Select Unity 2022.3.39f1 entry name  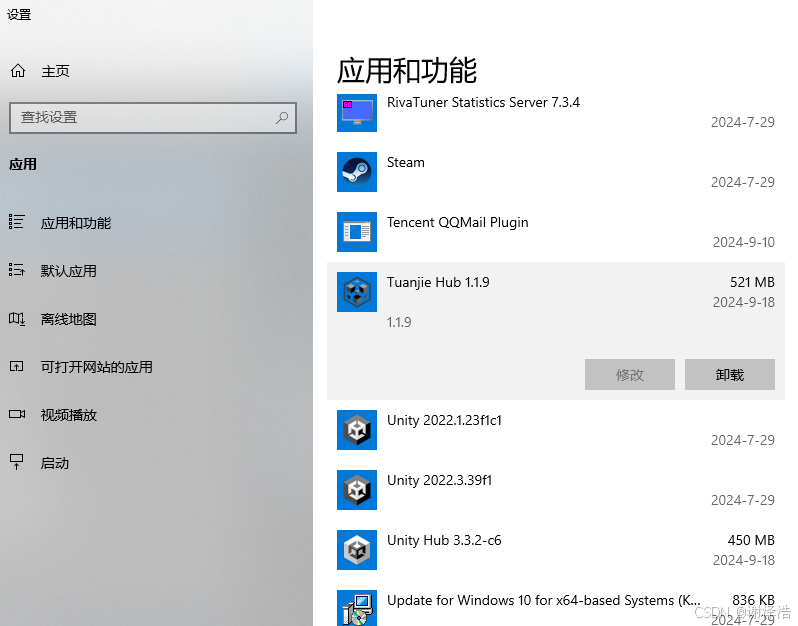point(440,480)
